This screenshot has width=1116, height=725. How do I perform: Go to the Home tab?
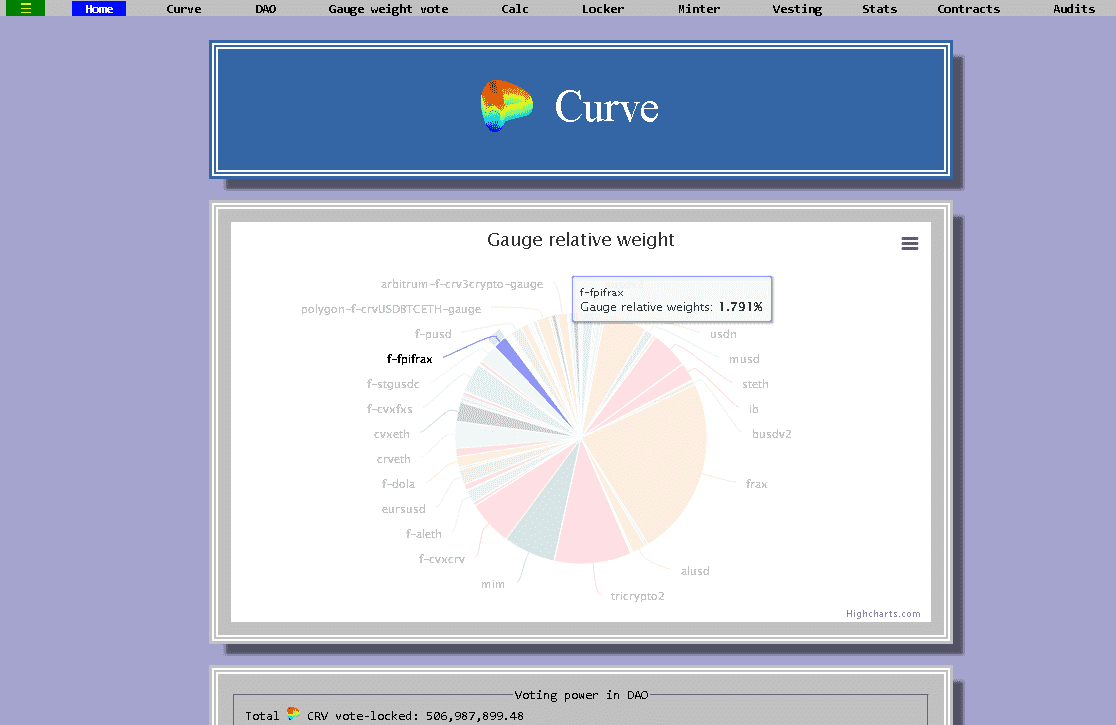99,9
